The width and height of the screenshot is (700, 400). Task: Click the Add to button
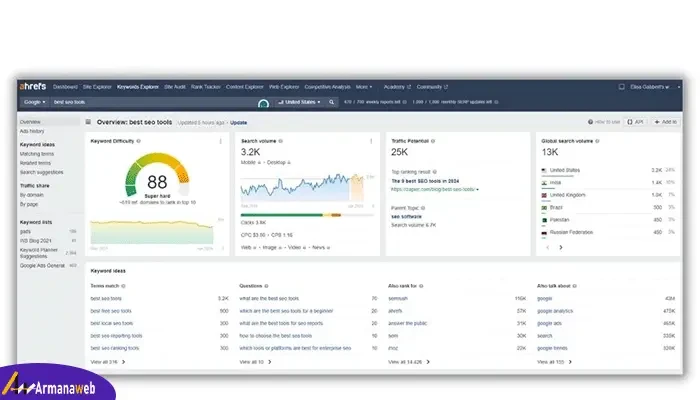point(665,122)
